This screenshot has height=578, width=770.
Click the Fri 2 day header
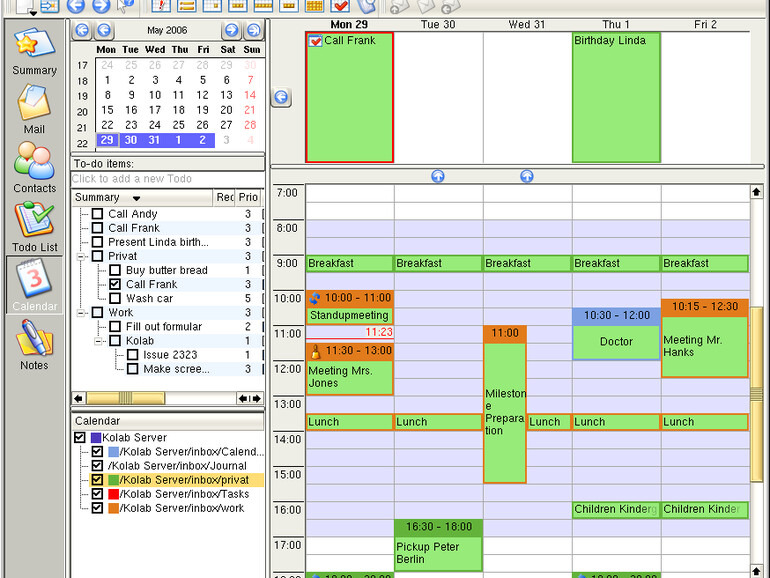705,25
